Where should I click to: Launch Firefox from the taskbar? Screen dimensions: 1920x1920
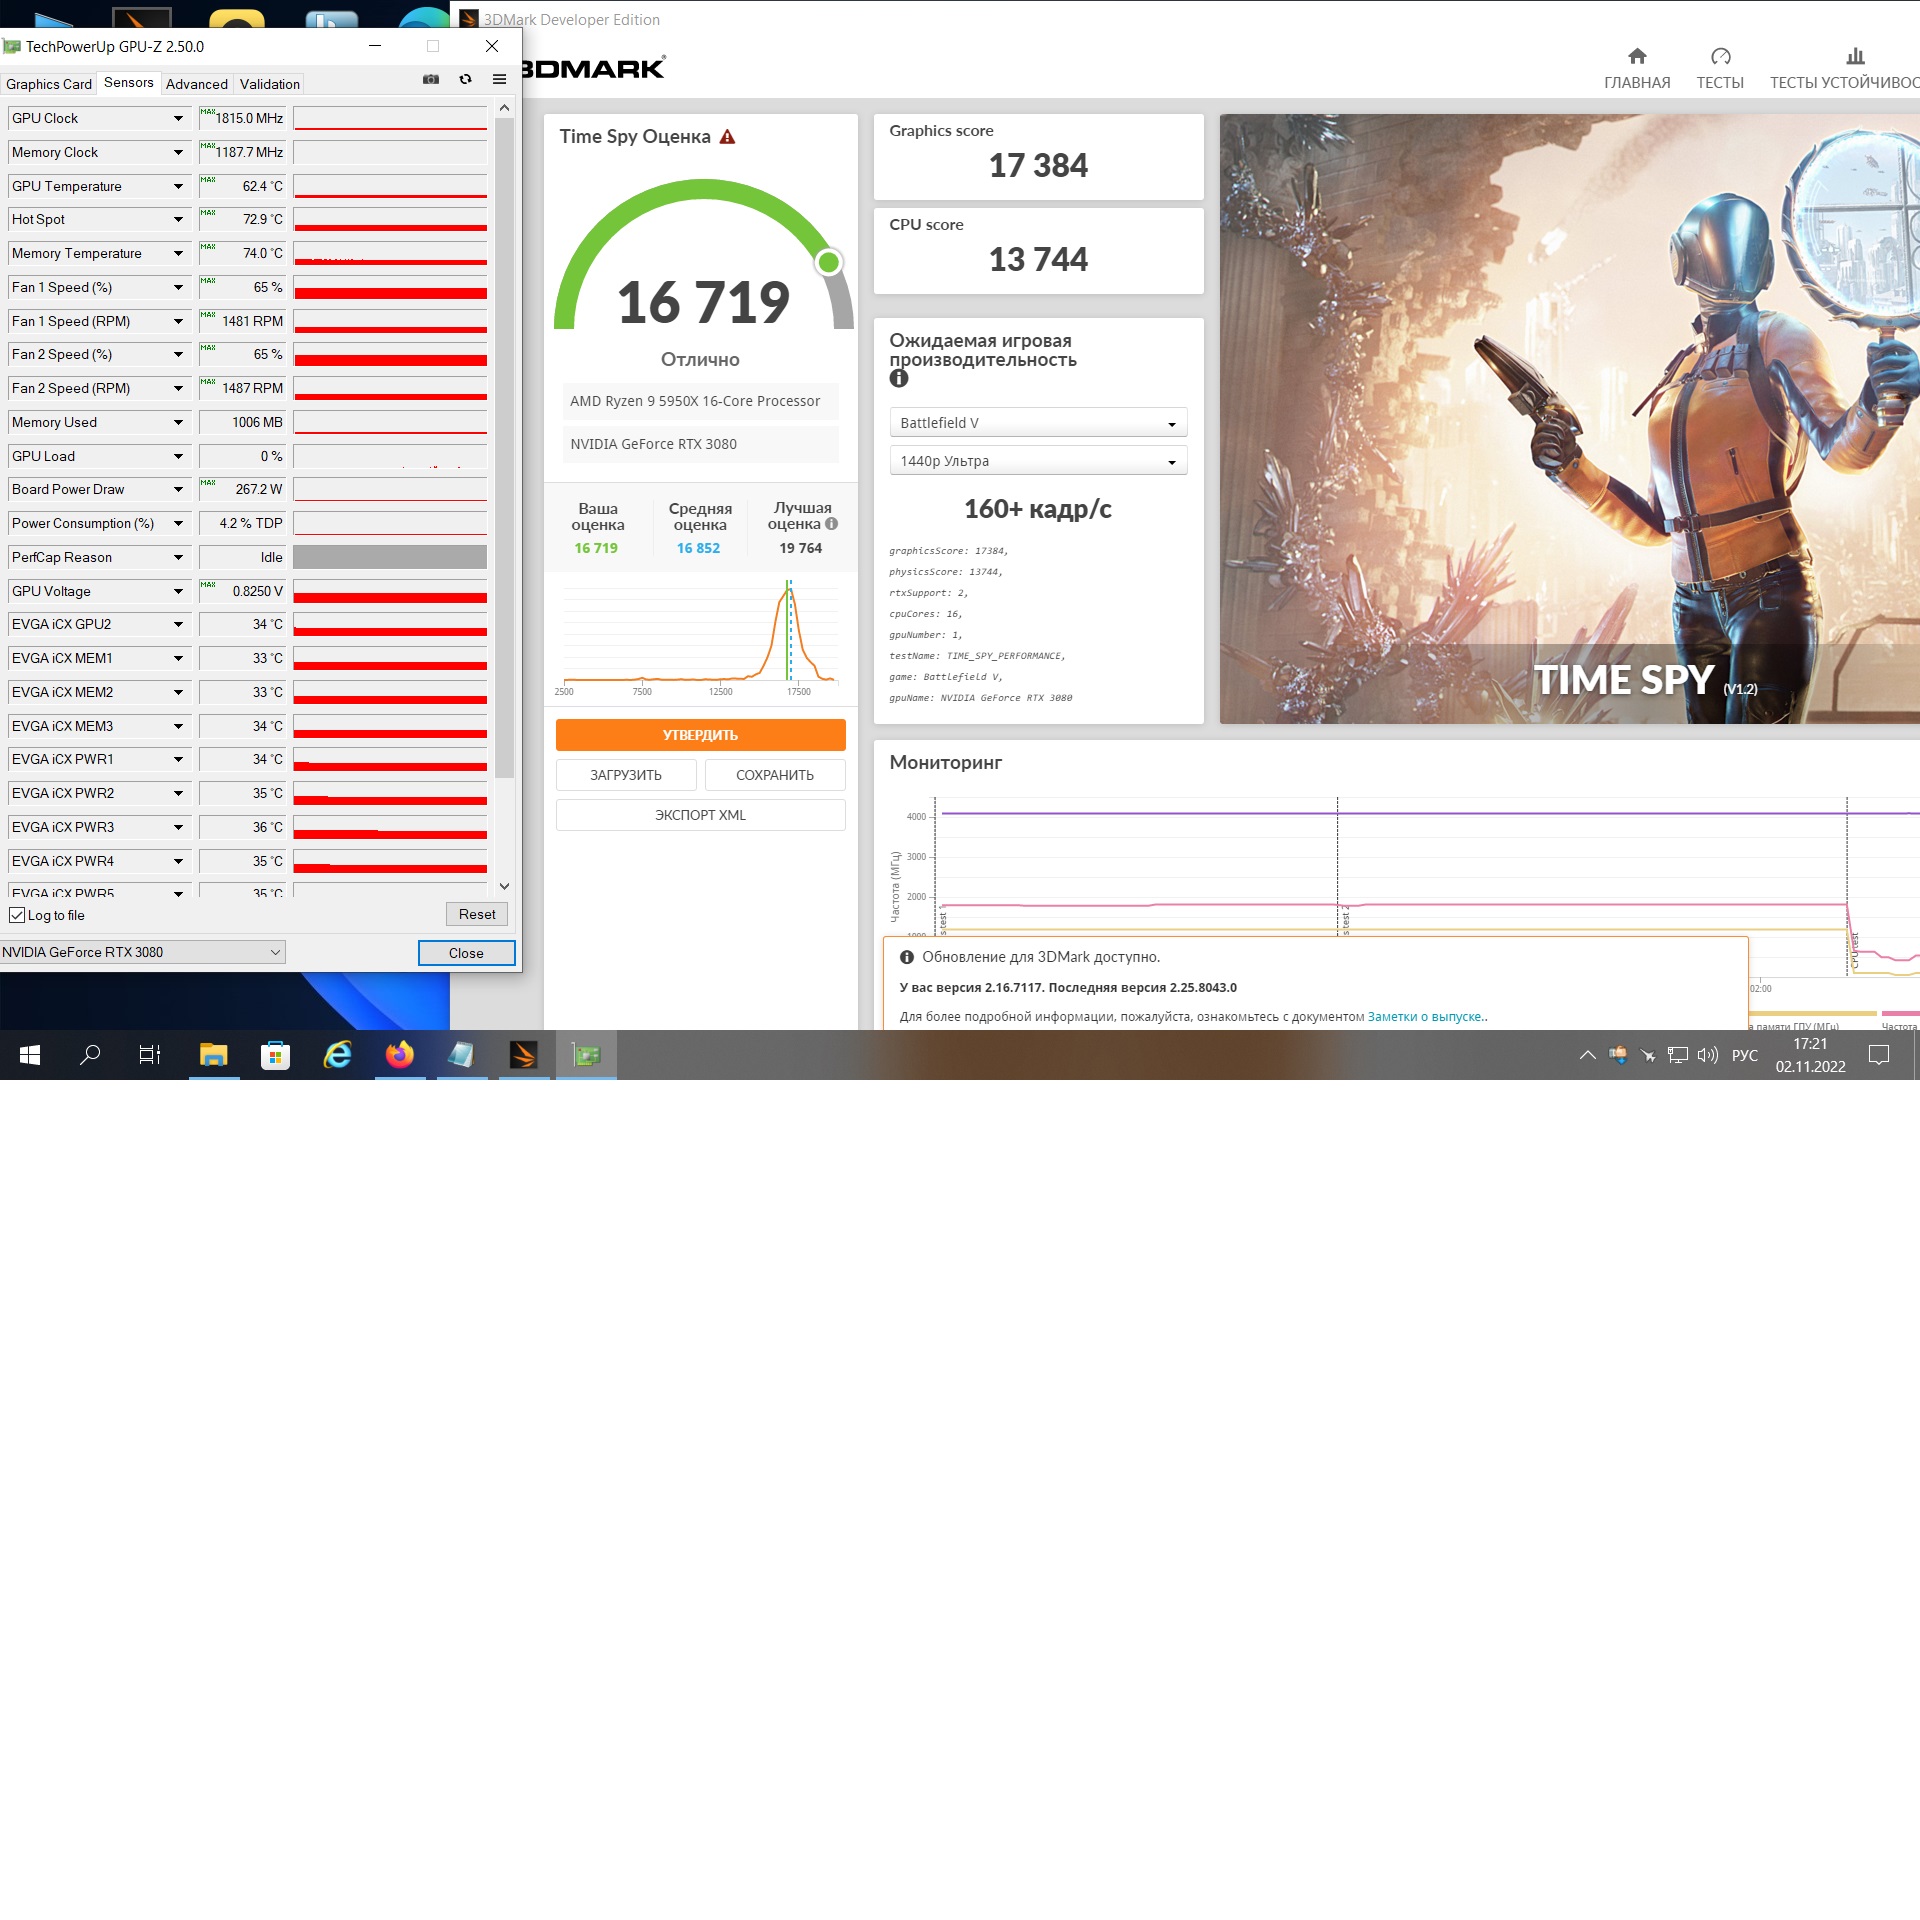(400, 1055)
